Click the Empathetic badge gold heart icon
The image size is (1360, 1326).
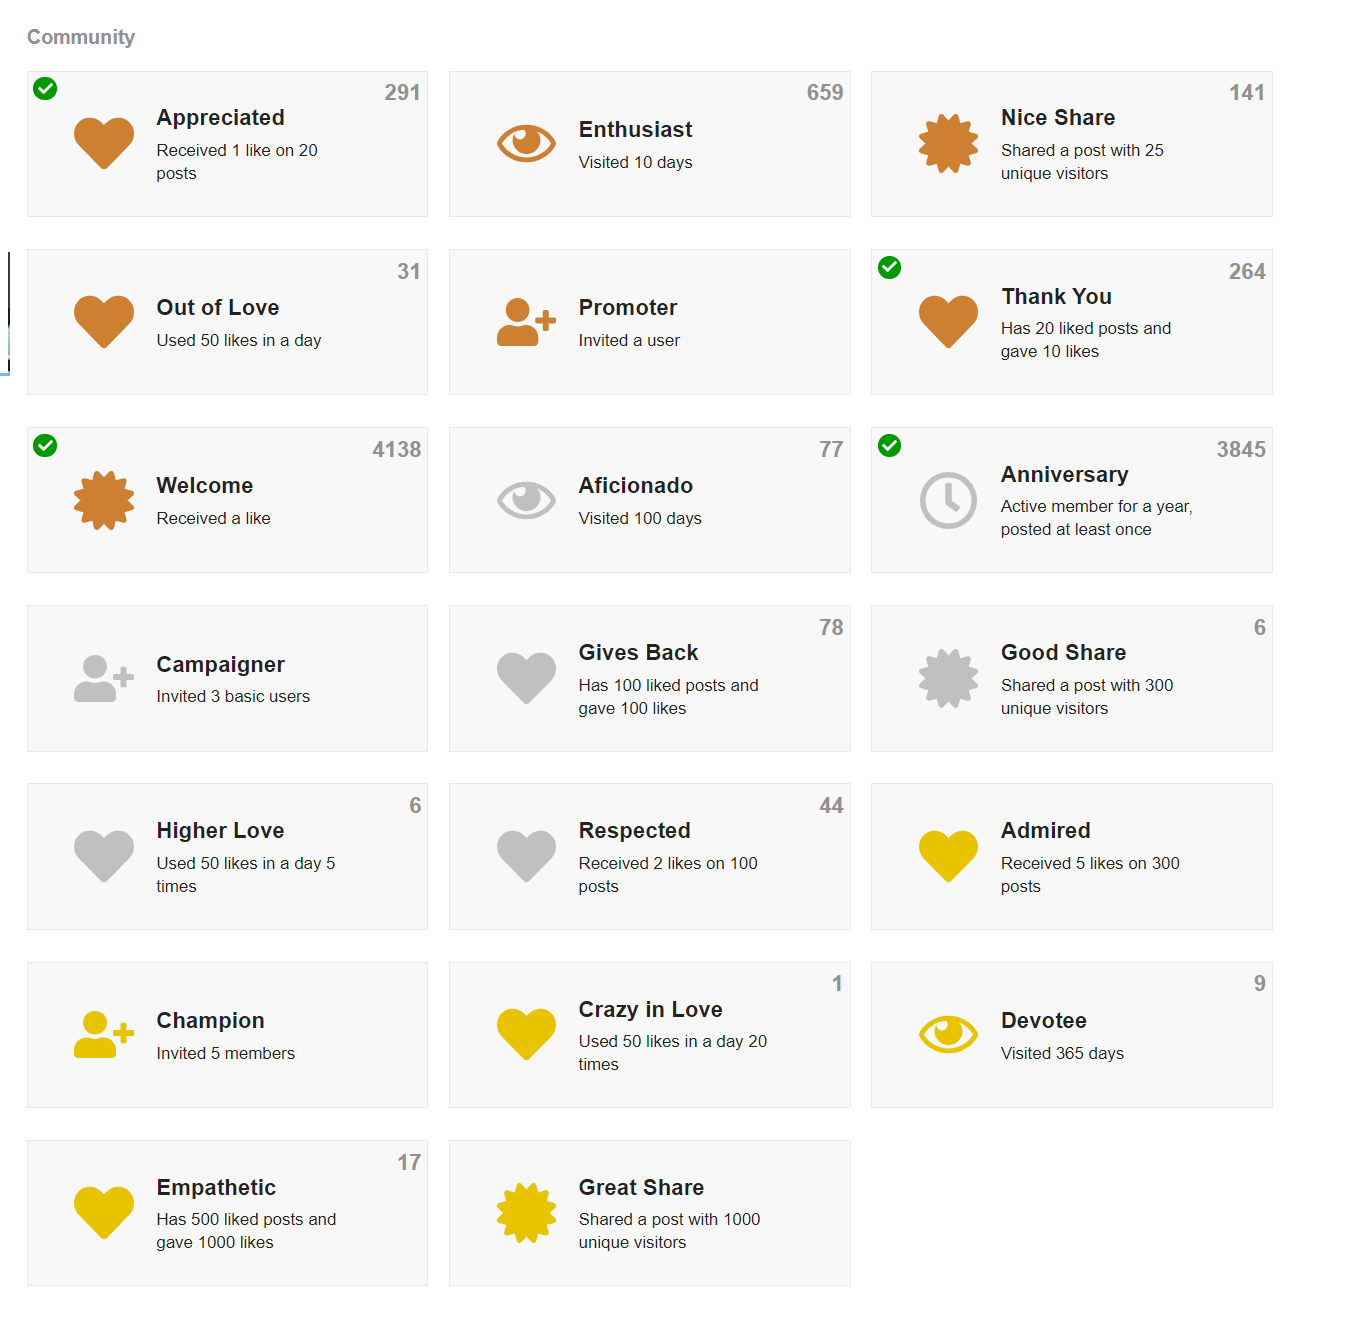tap(104, 1213)
